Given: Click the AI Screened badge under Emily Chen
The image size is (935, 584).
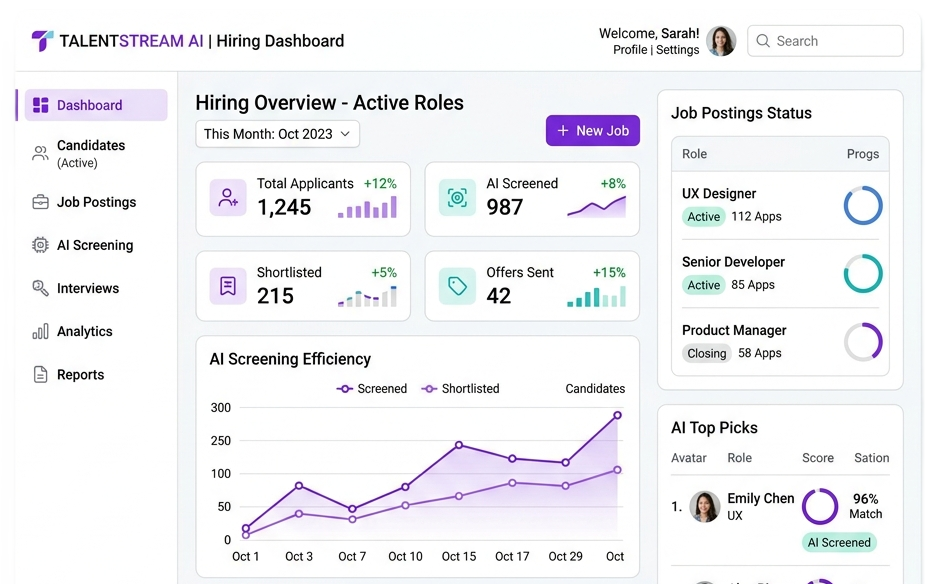Looking at the screenshot, I should [x=839, y=543].
